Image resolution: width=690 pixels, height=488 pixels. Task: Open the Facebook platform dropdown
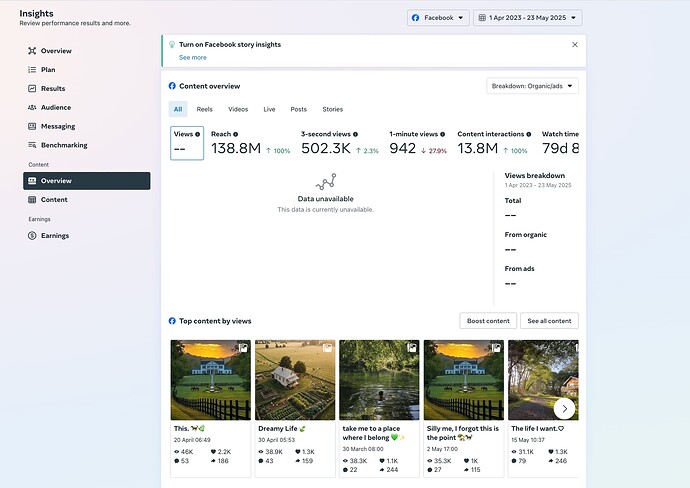coord(438,18)
